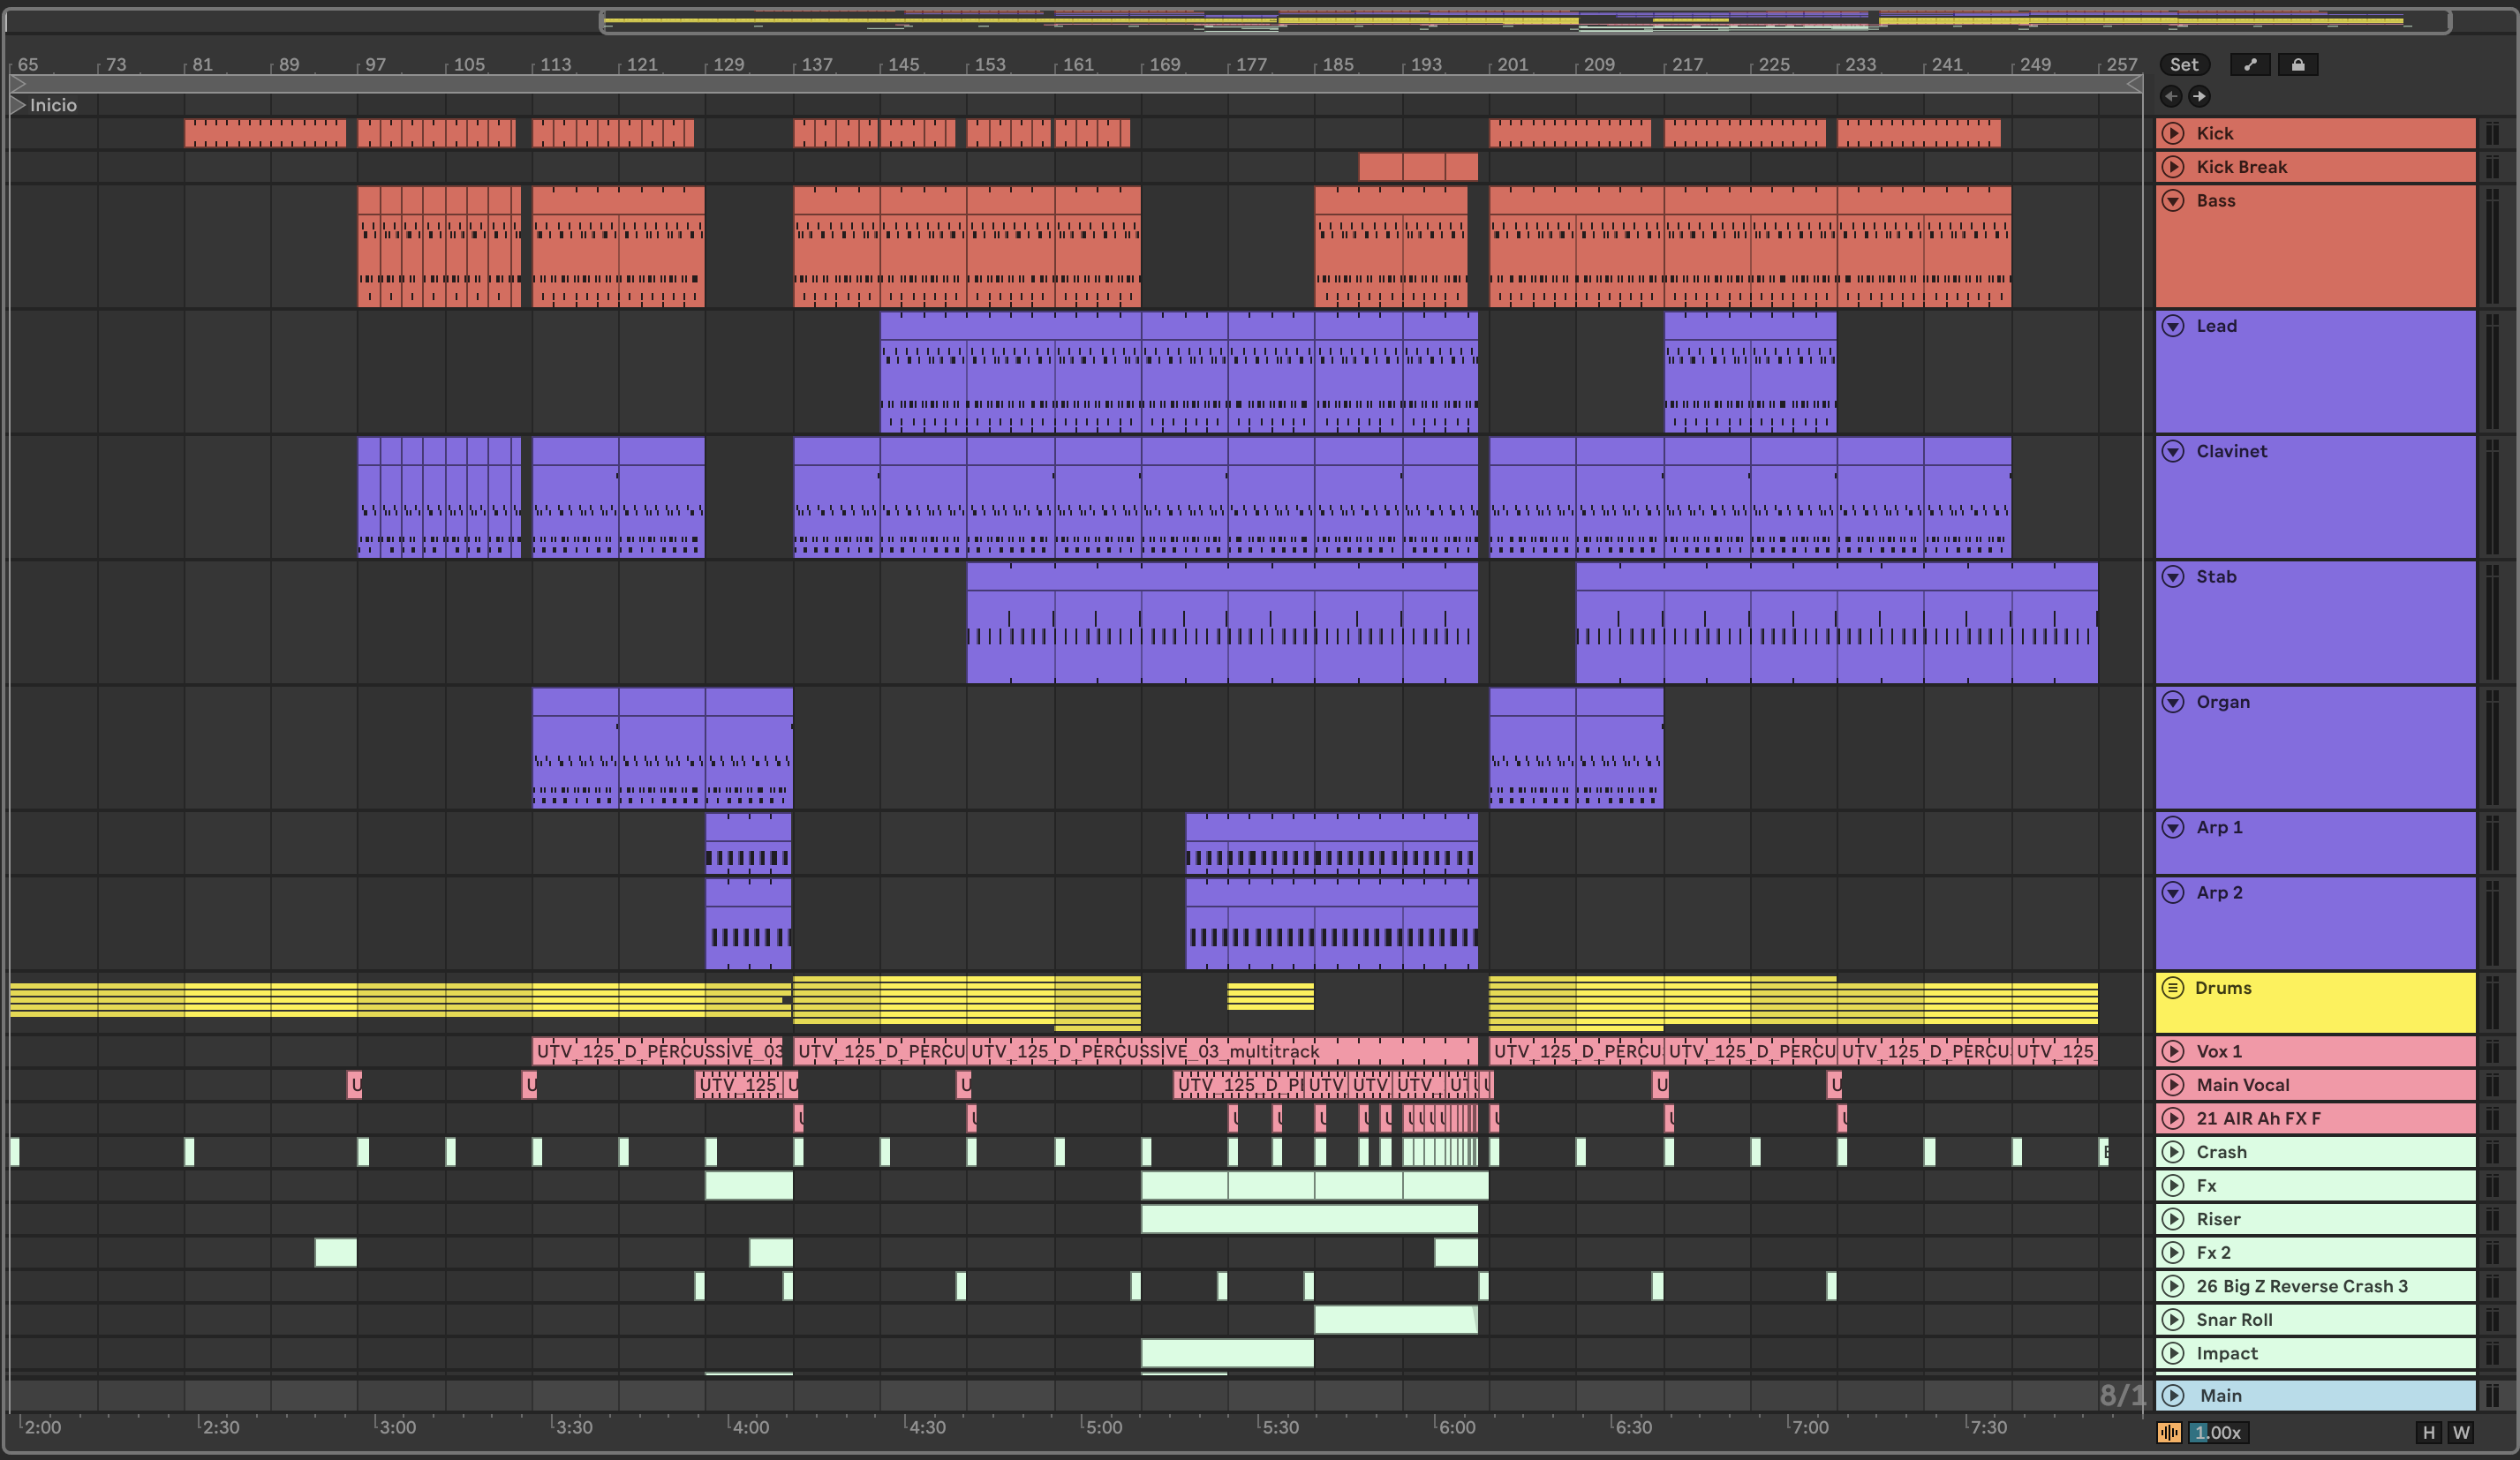Jump to the previous locator arrow
Viewport: 2520px width, 1460px height.
coord(2171,96)
